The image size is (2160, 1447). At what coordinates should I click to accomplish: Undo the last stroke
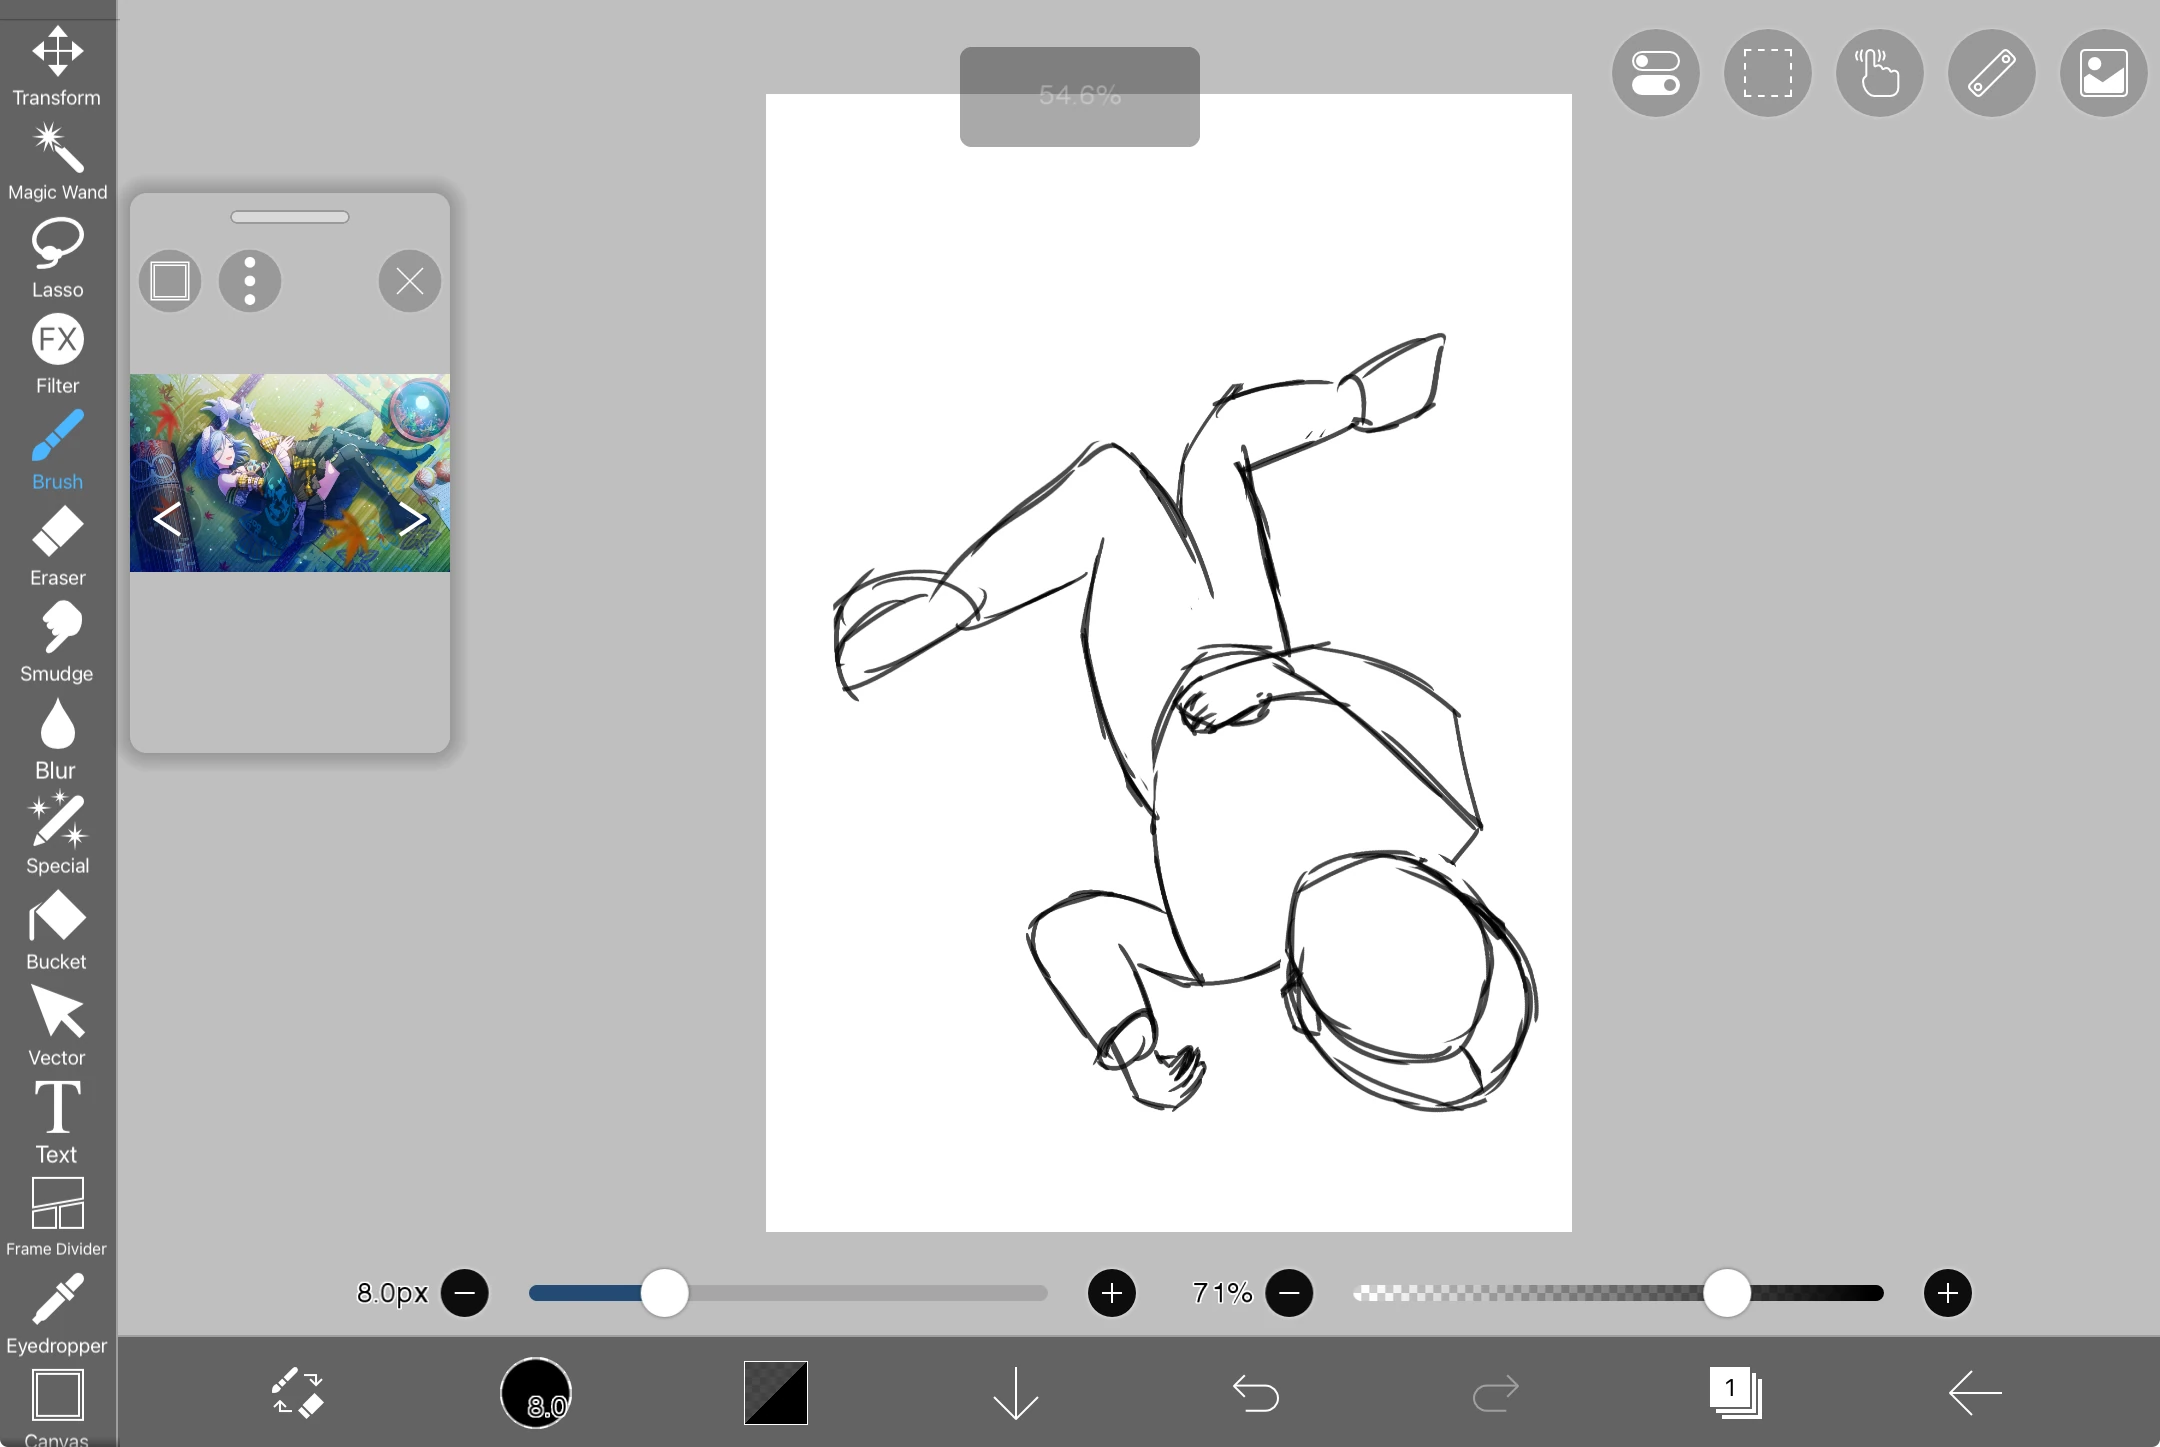click(x=1256, y=1393)
